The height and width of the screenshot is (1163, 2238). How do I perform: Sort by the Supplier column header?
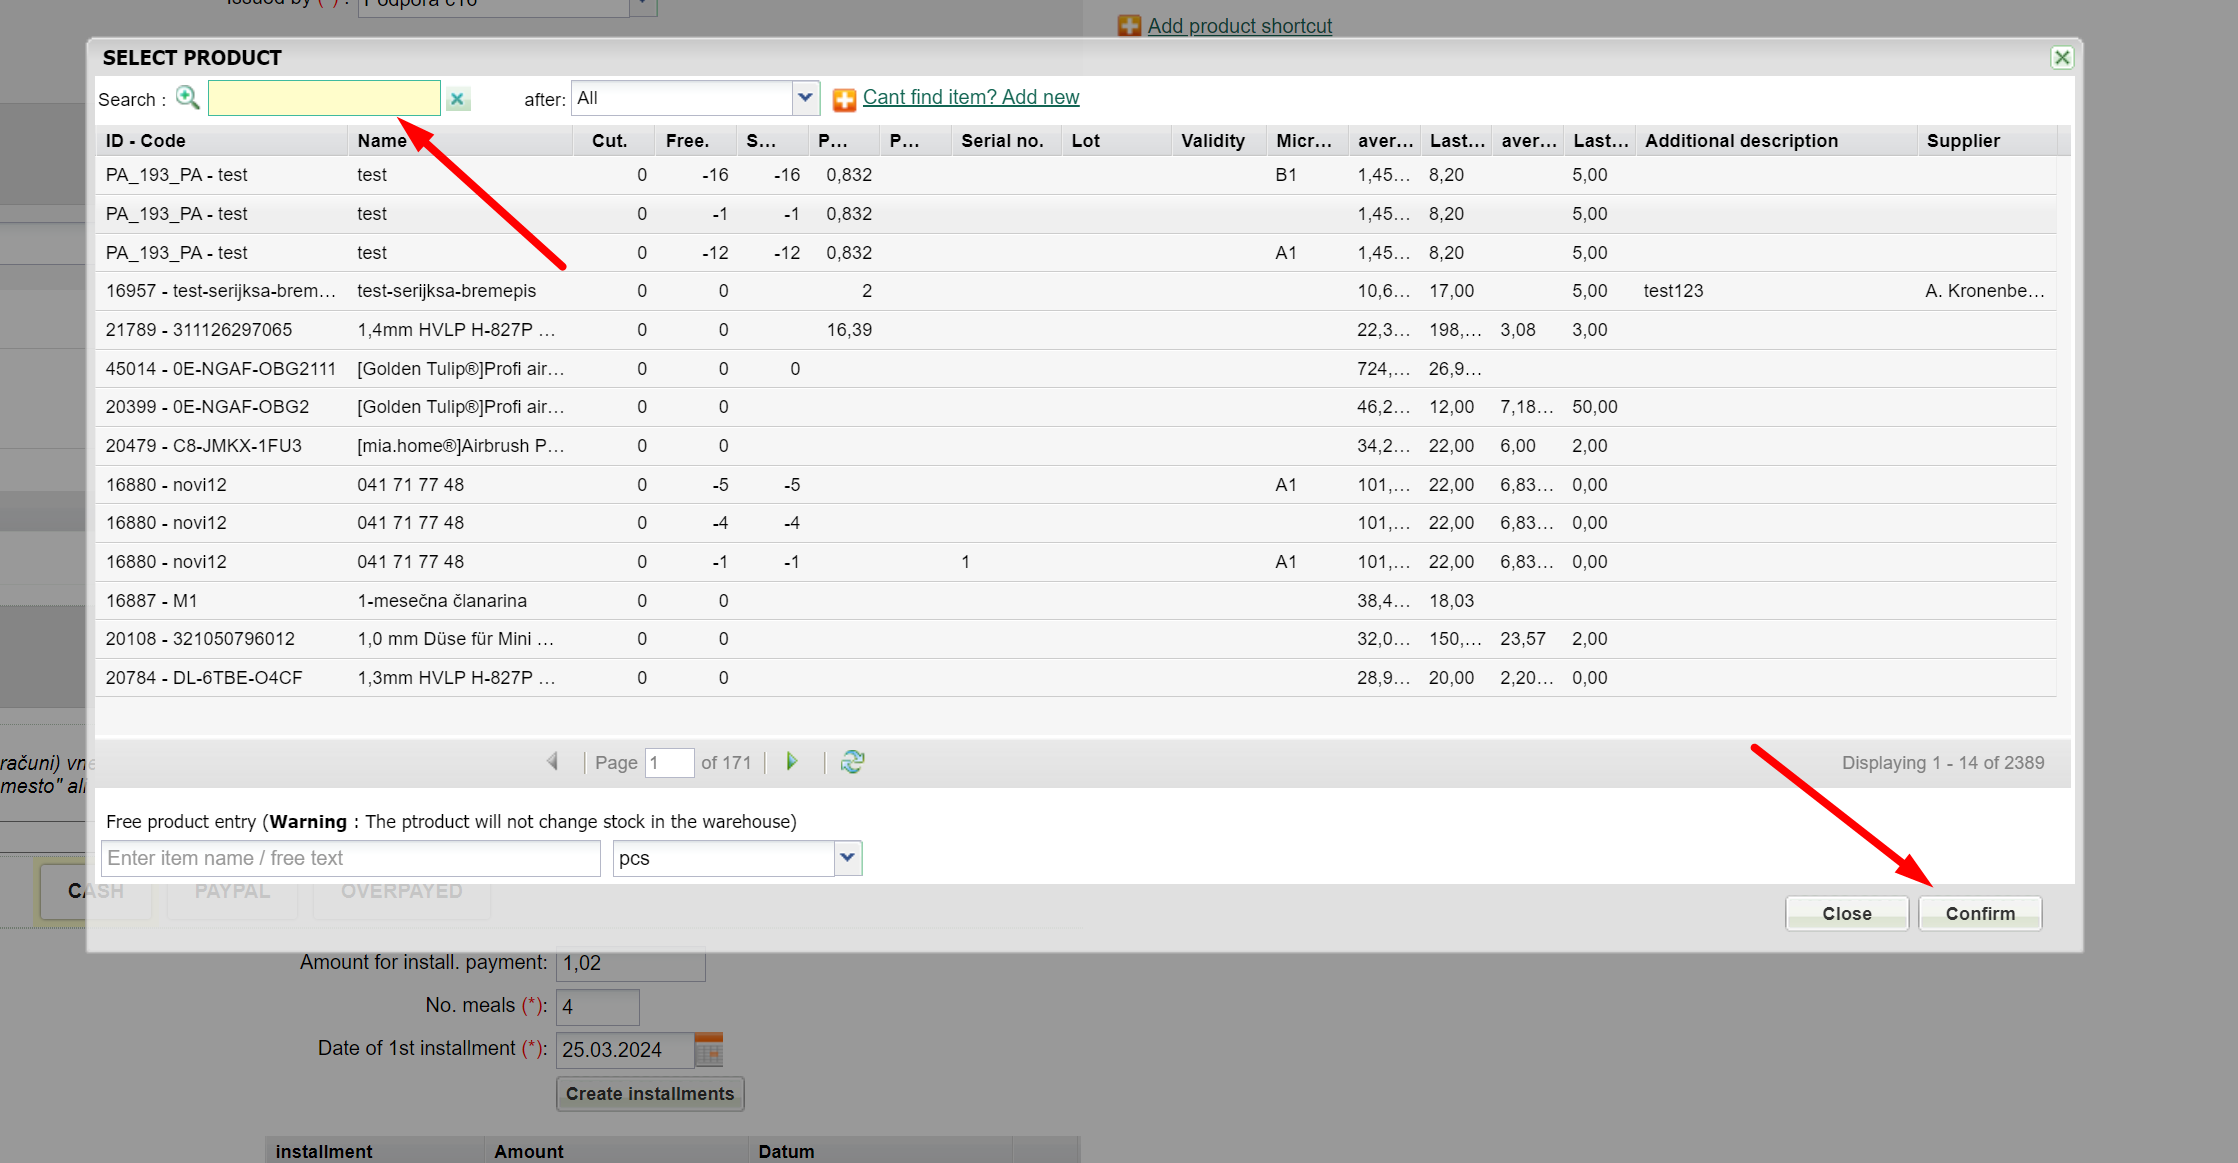pyautogui.click(x=1962, y=141)
